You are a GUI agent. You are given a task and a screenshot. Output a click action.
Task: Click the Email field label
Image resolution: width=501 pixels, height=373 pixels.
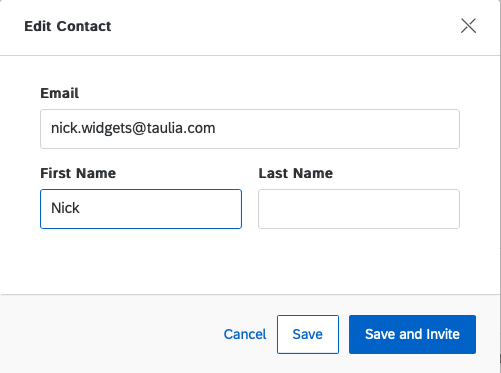coord(60,93)
